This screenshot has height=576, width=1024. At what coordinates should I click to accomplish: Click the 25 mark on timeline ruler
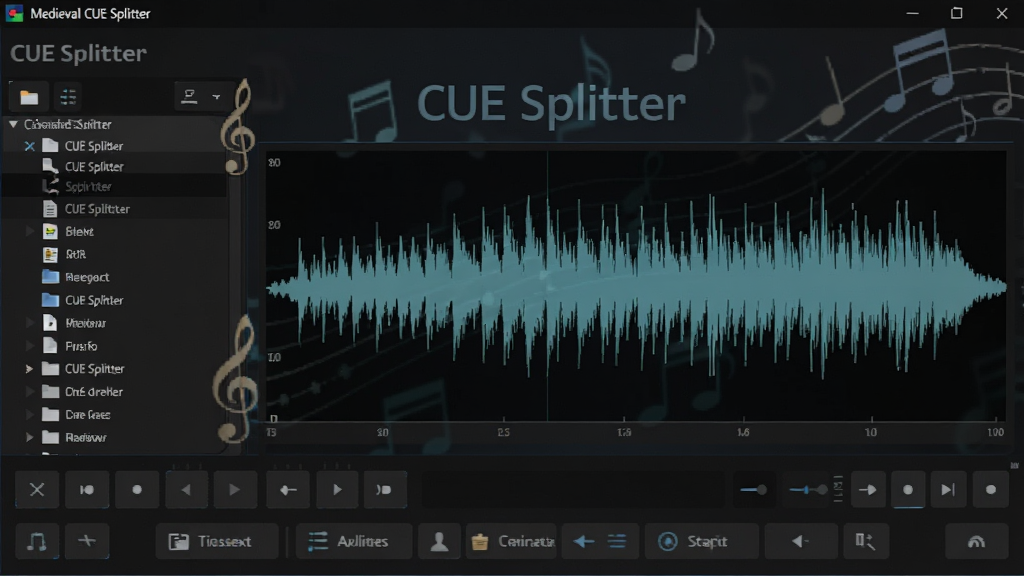coord(504,432)
